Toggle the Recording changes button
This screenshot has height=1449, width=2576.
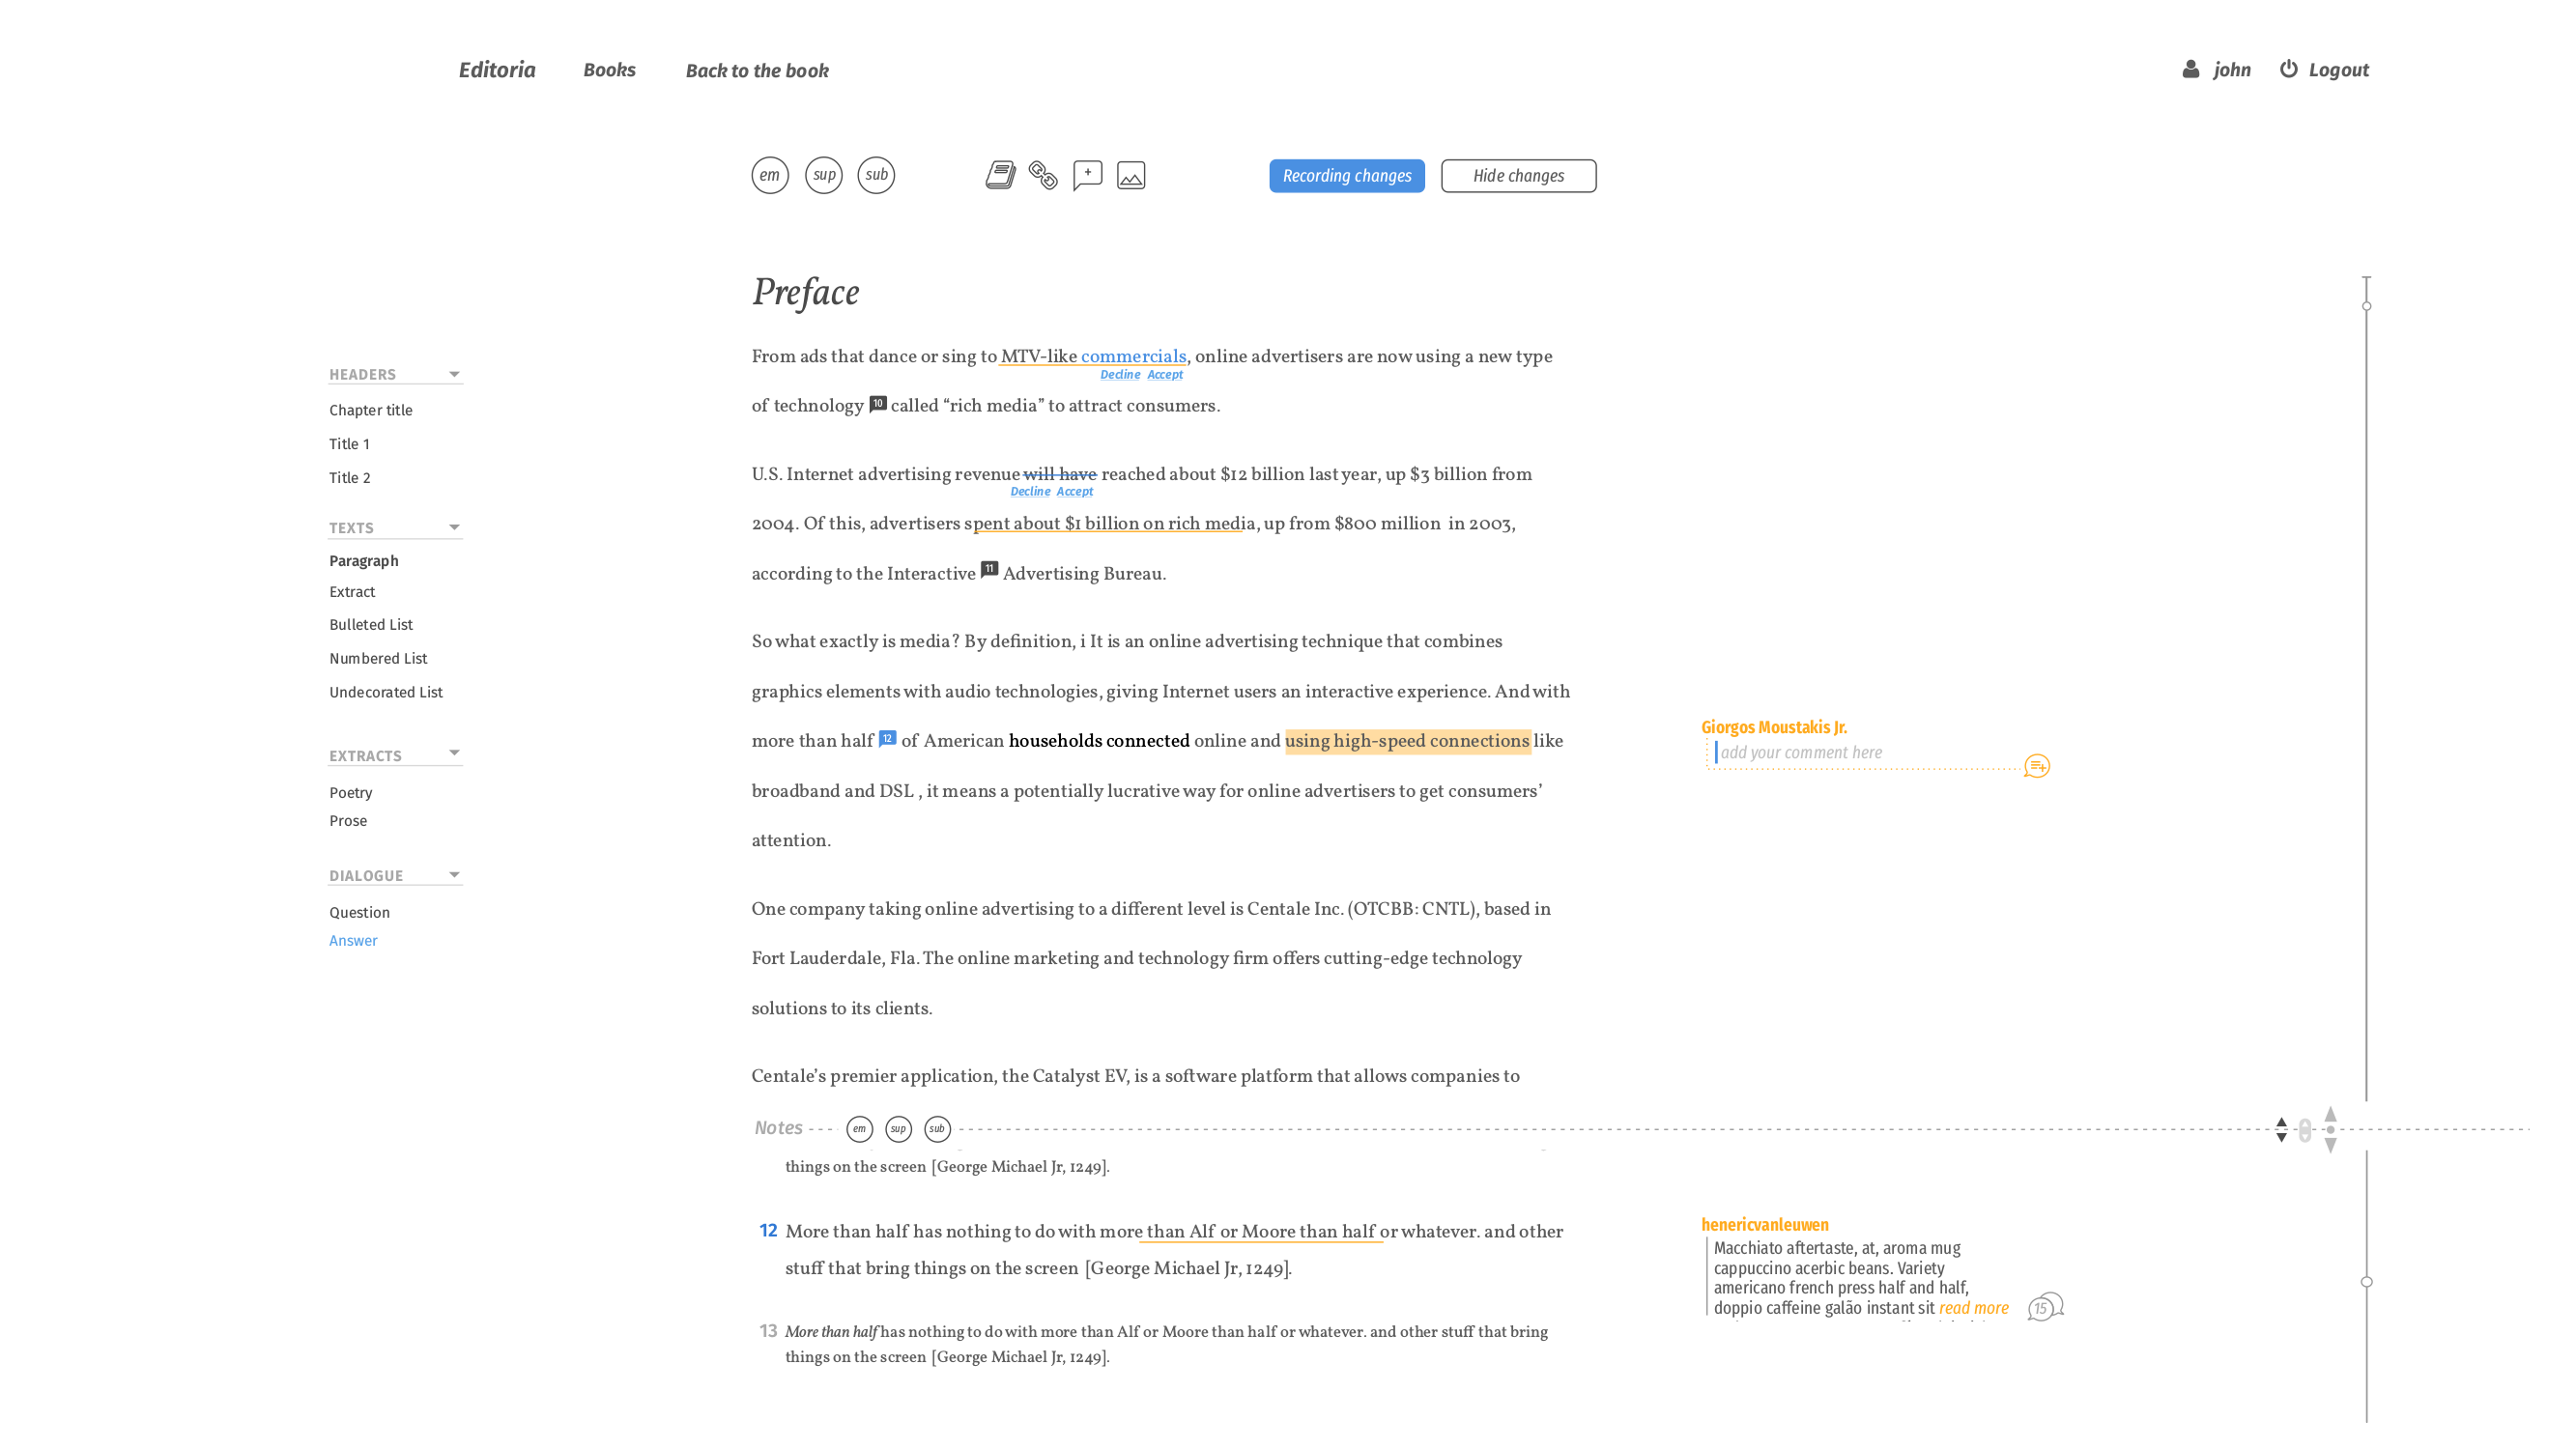click(x=1346, y=175)
